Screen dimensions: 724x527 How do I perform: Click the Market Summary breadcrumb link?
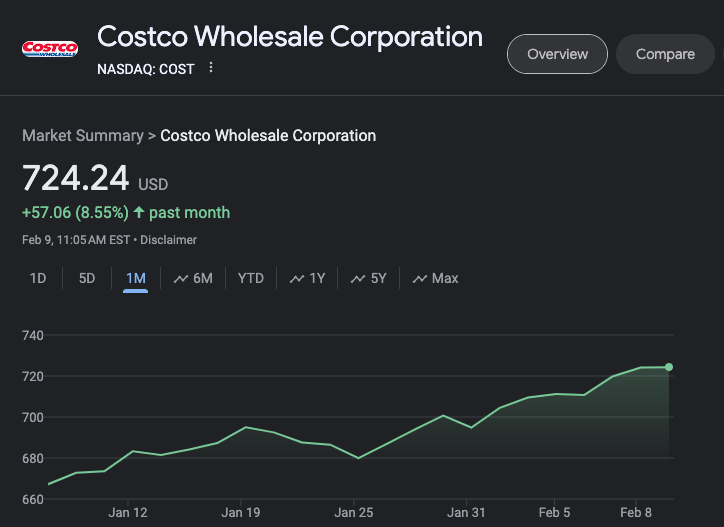point(82,135)
